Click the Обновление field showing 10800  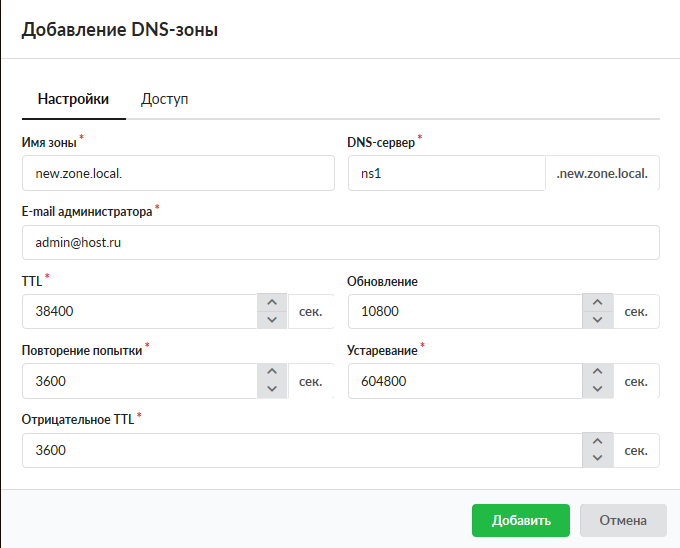point(464,312)
